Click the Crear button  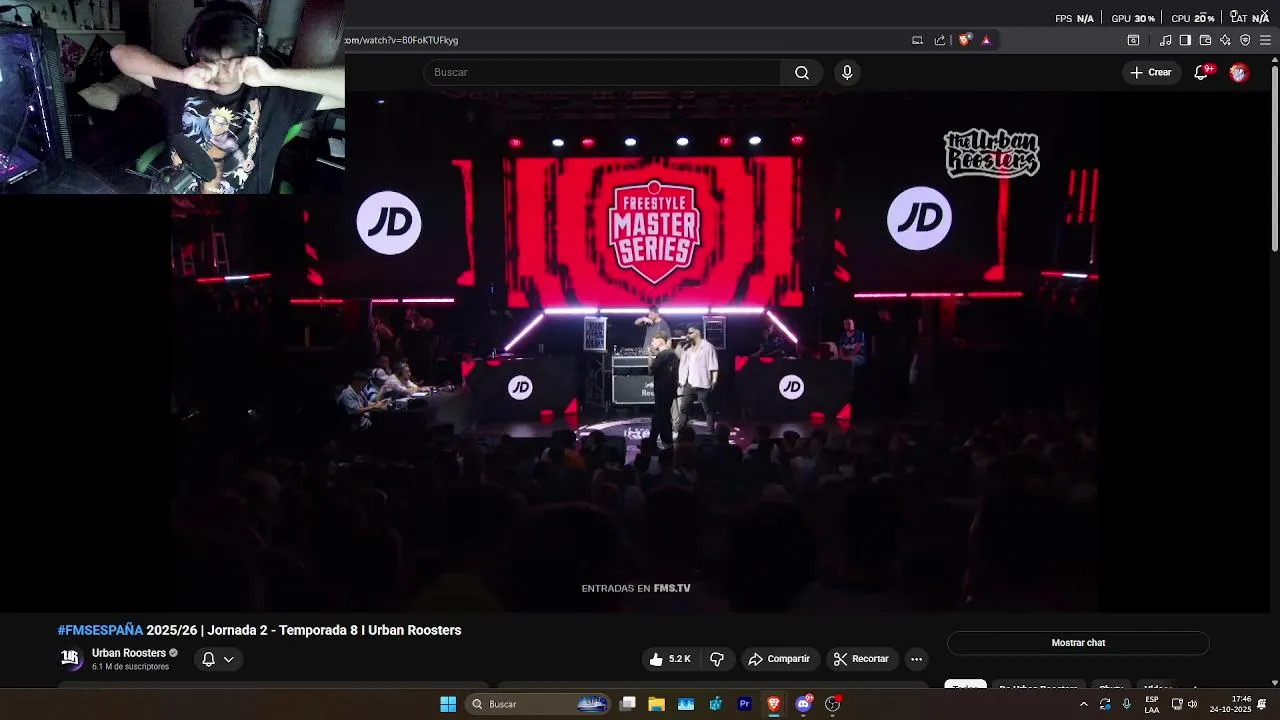point(1151,72)
